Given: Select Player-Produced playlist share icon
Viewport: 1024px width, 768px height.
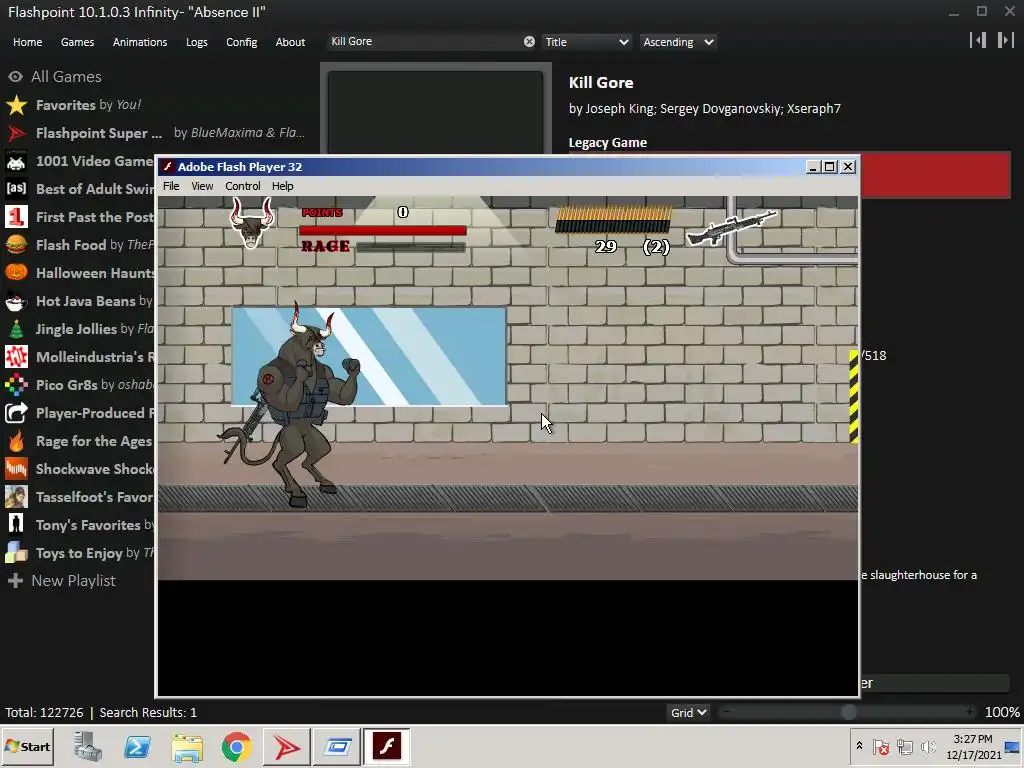Looking at the screenshot, I should click(x=16, y=413).
